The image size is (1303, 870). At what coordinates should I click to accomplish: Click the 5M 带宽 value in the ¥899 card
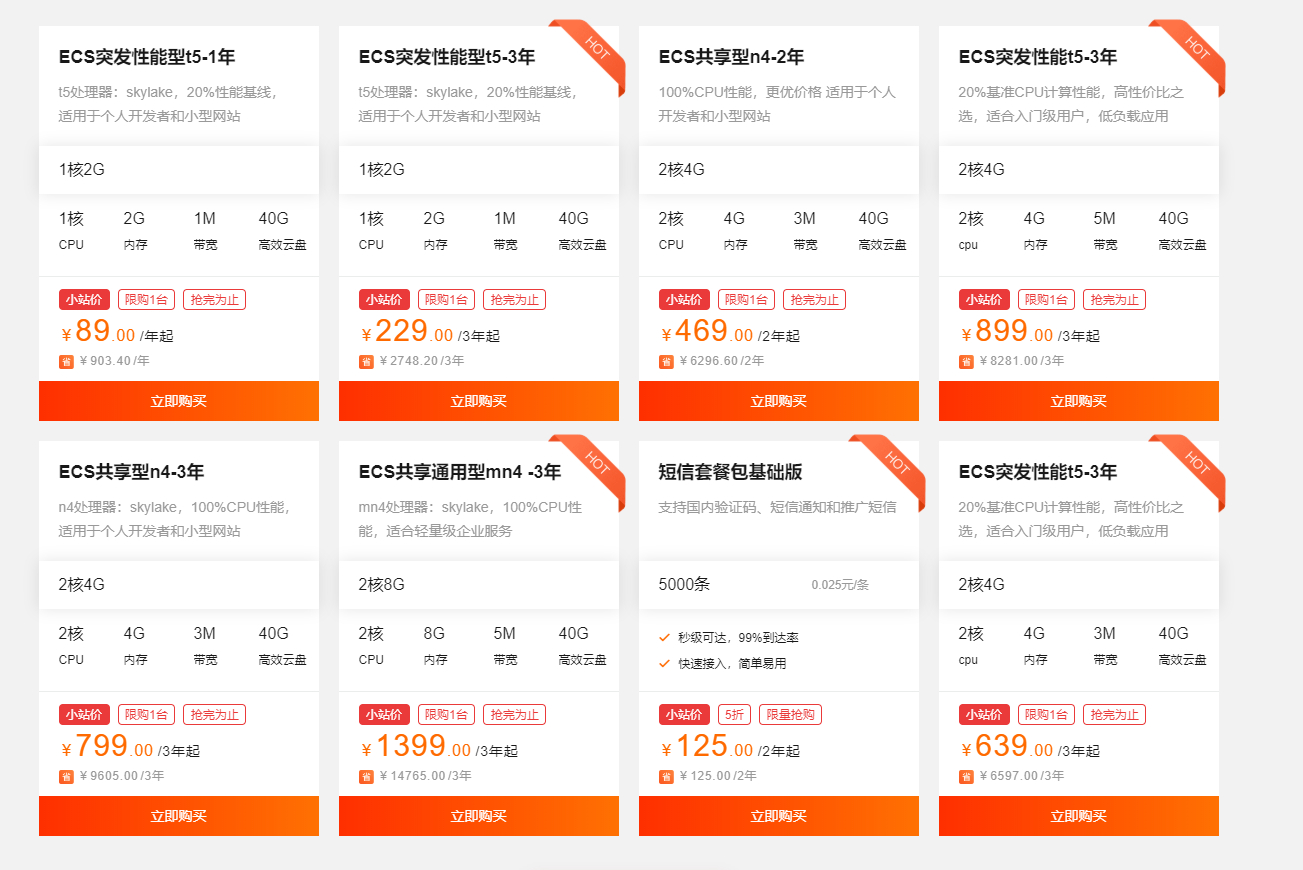pyautogui.click(x=1104, y=218)
